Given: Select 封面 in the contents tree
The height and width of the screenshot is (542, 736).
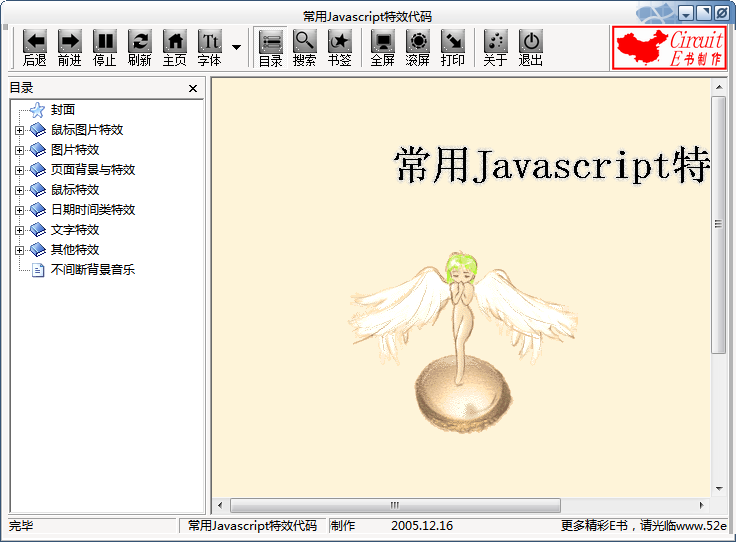Looking at the screenshot, I should pos(63,110).
